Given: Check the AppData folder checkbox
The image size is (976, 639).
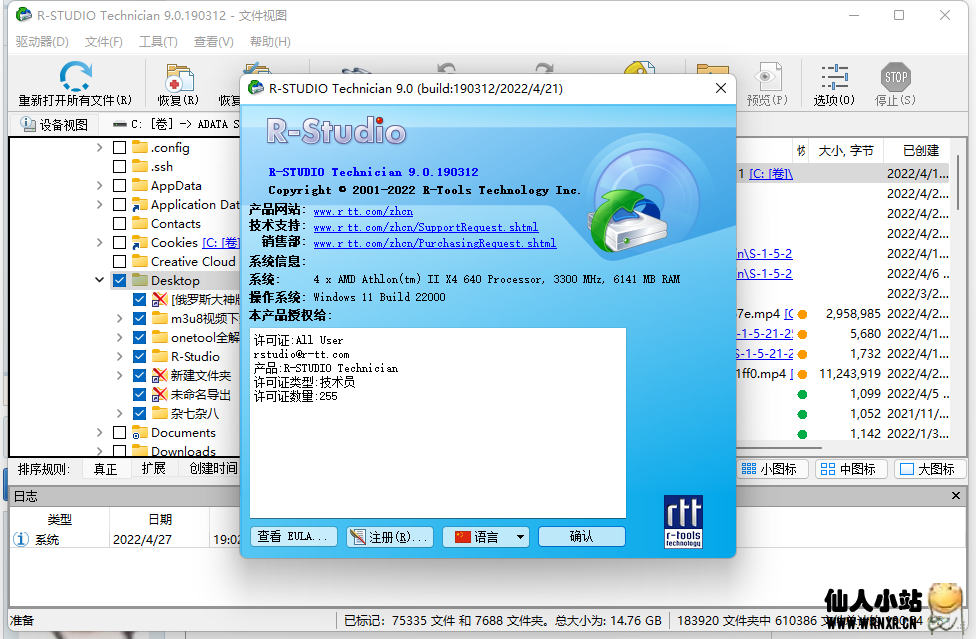Looking at the screenshot, I should pos(120,185).
